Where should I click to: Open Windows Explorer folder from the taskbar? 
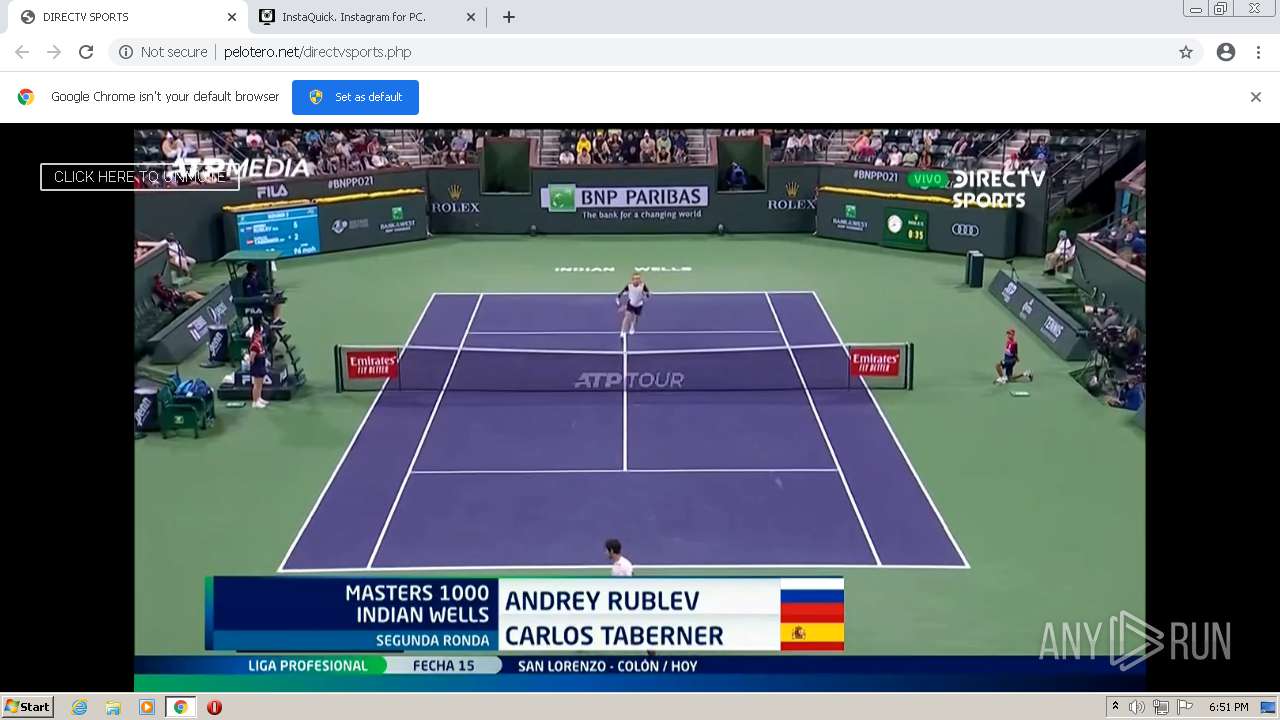pyautogui.click(x=113, y=707)
